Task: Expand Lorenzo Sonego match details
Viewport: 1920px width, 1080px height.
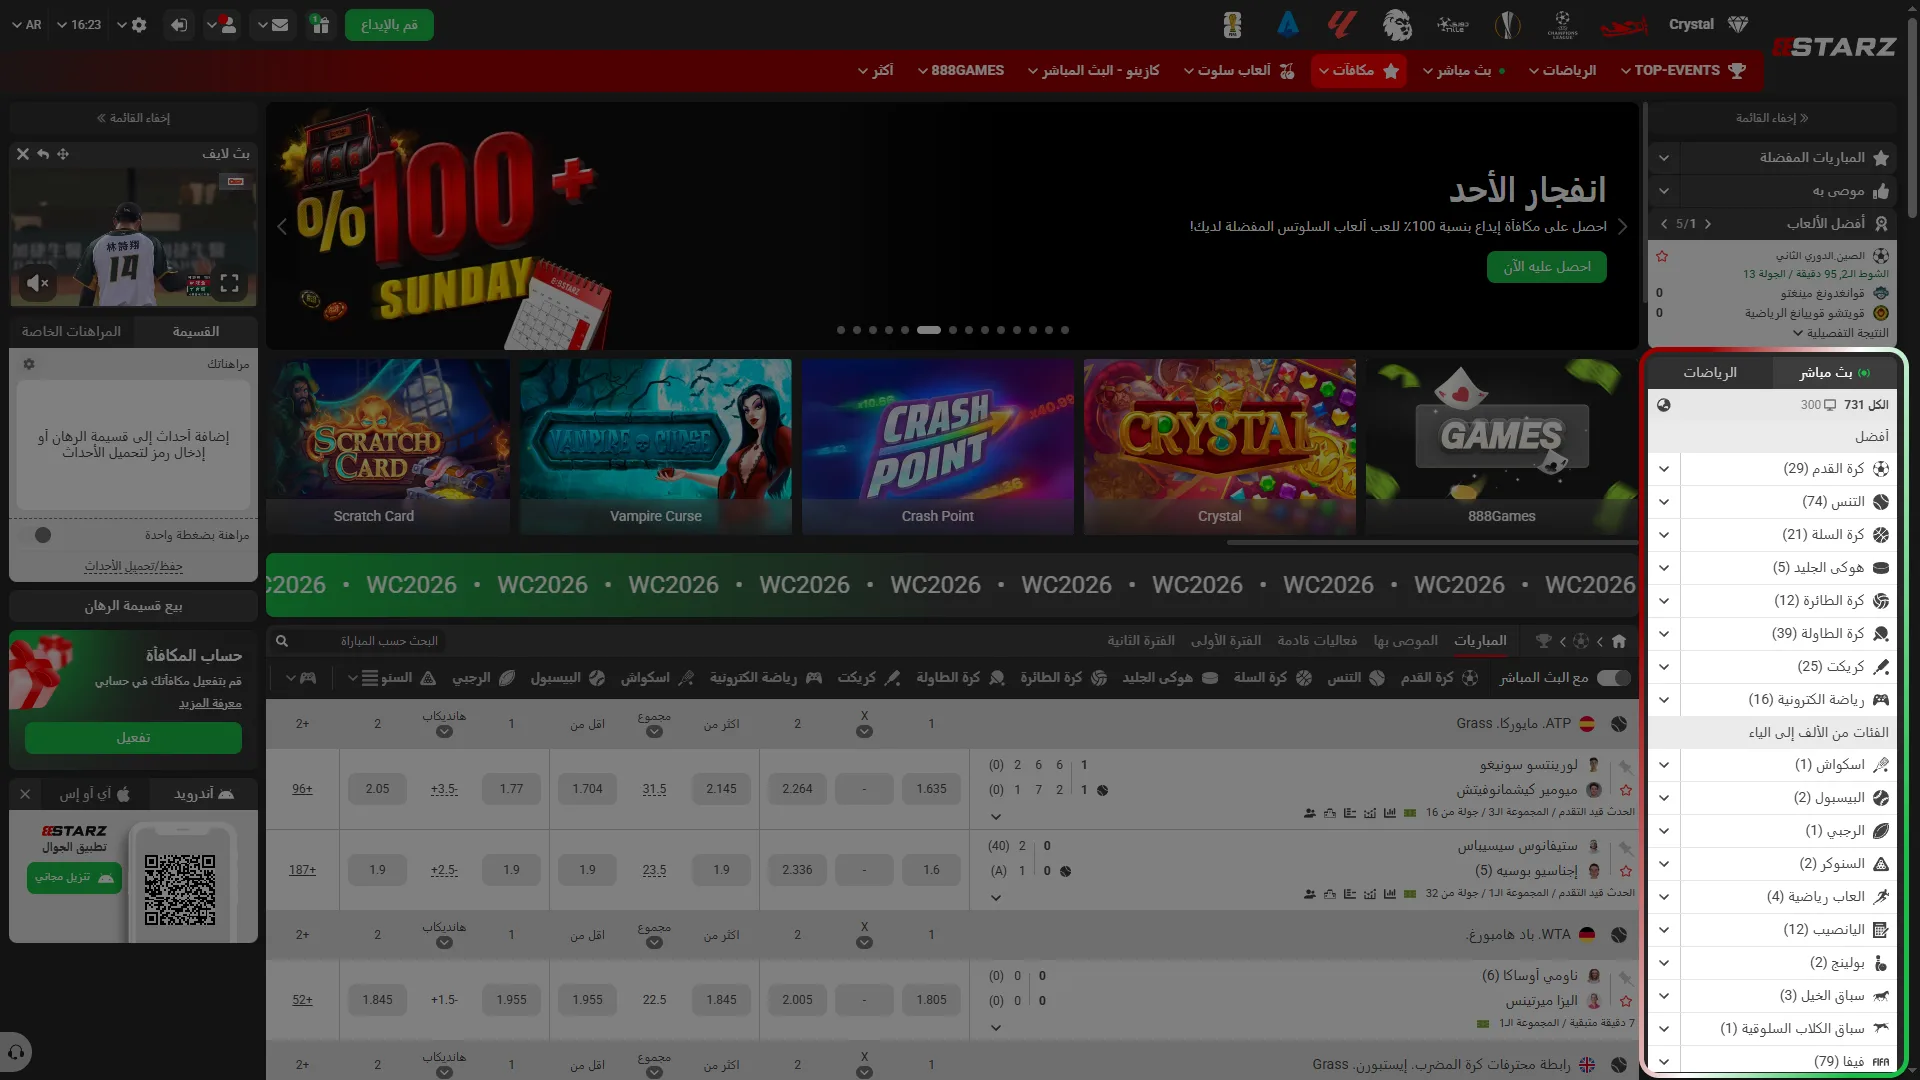Action: click(996, 817)
